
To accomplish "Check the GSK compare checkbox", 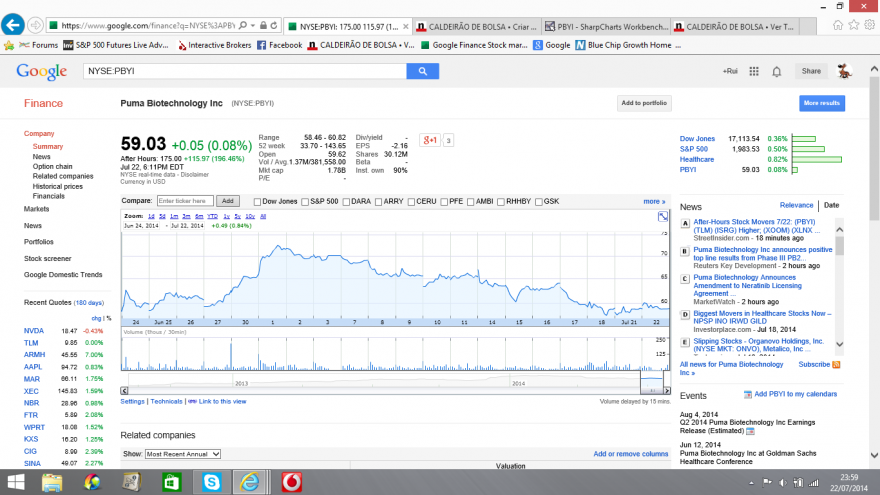I will point(538,201).
